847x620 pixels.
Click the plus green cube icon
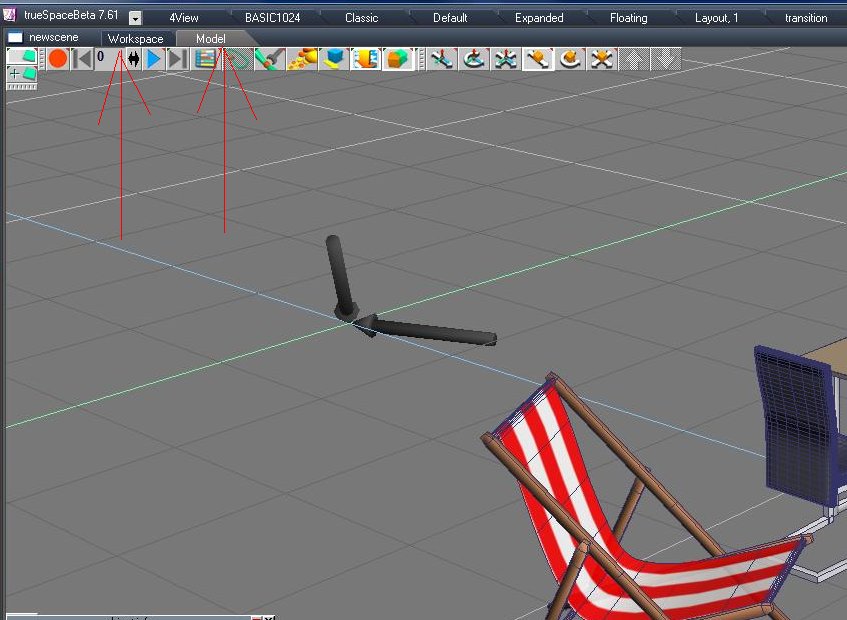[22, 75]
